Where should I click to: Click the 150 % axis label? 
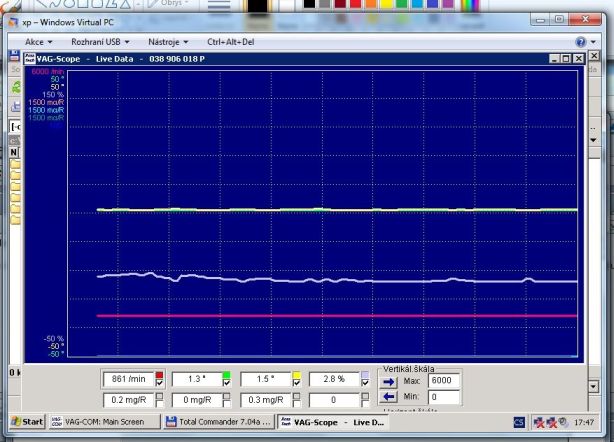pos(53,95)
